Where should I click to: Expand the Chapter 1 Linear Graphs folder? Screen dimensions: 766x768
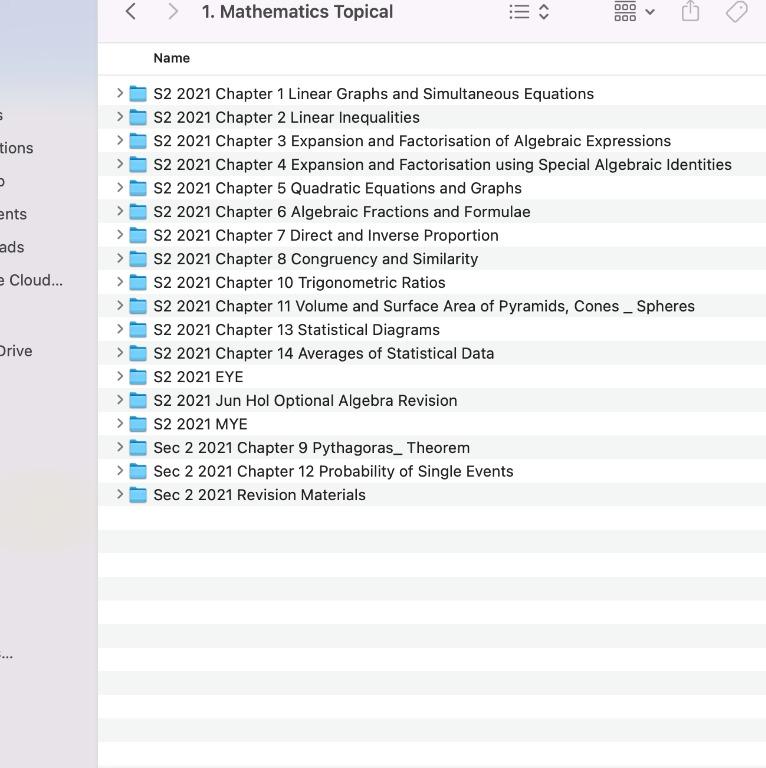pyautogui.click(x=120, y=93)
